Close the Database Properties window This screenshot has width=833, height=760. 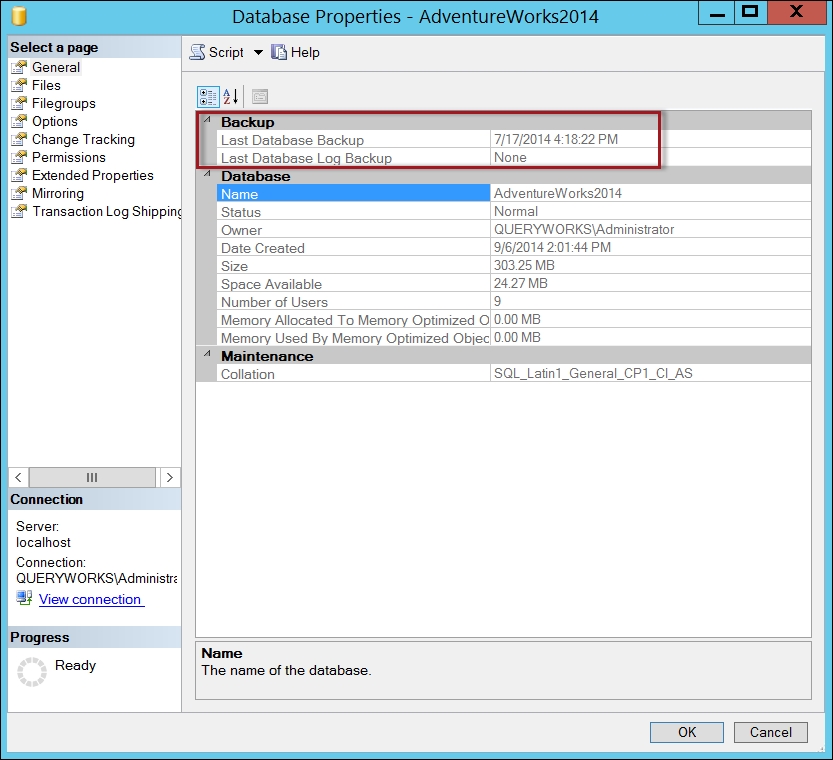pos(796,13)
